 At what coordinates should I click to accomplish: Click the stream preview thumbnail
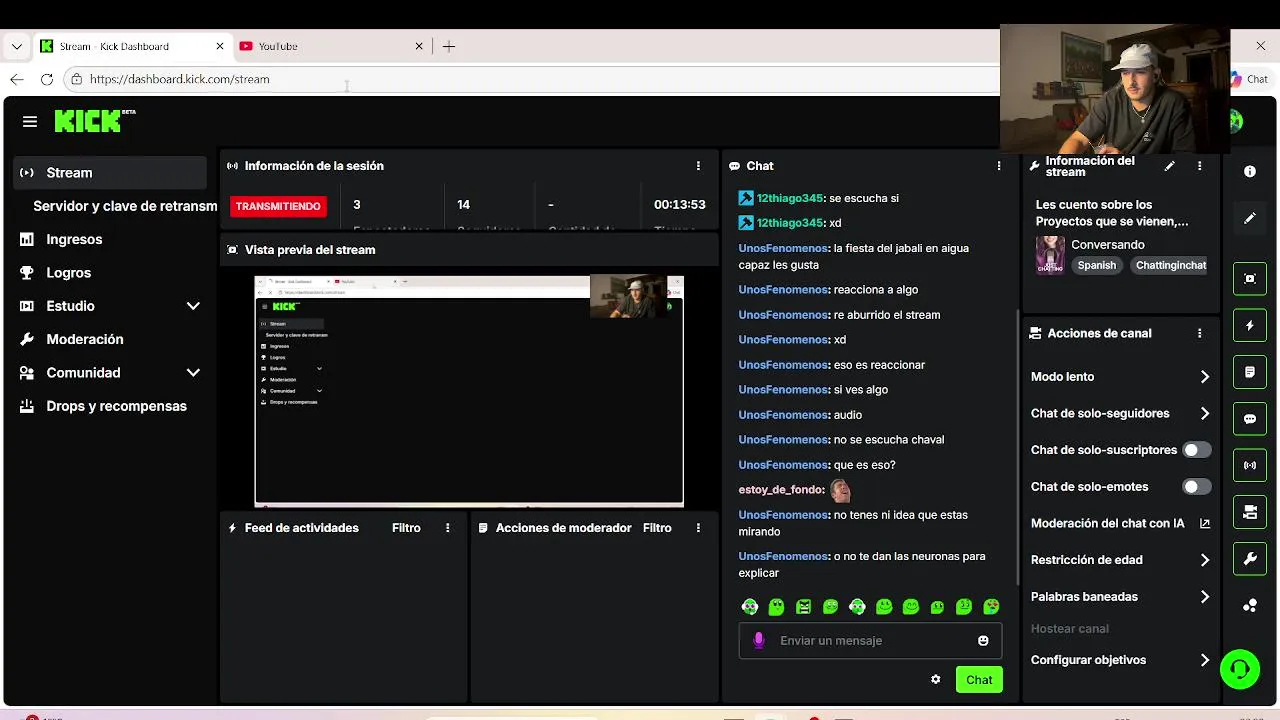469,391
